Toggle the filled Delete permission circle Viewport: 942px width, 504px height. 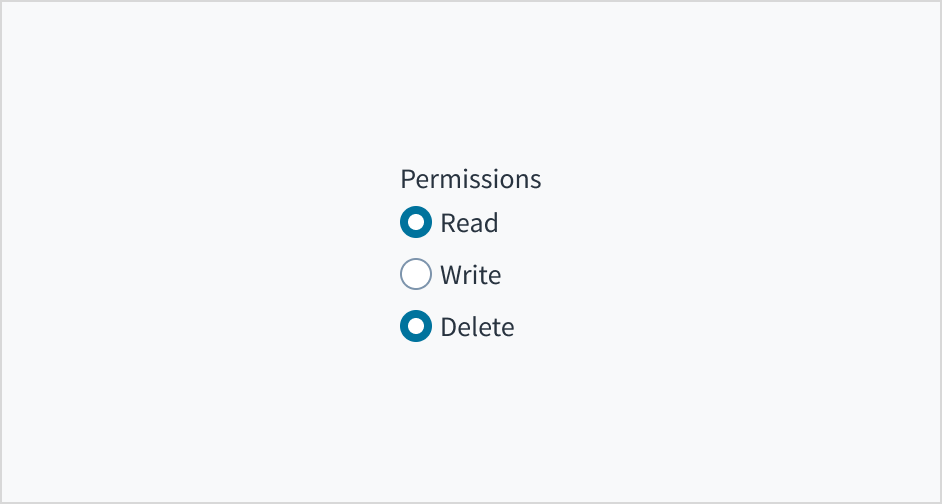click(416, 327)
